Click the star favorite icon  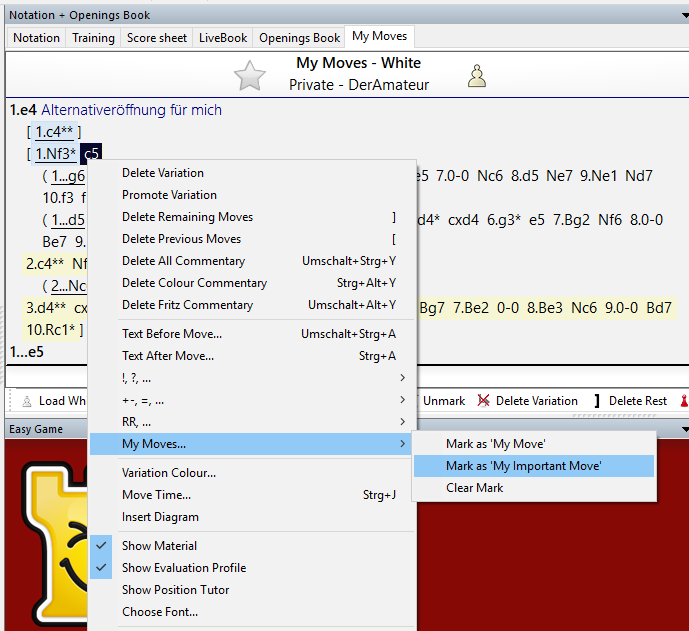[249, 75]
